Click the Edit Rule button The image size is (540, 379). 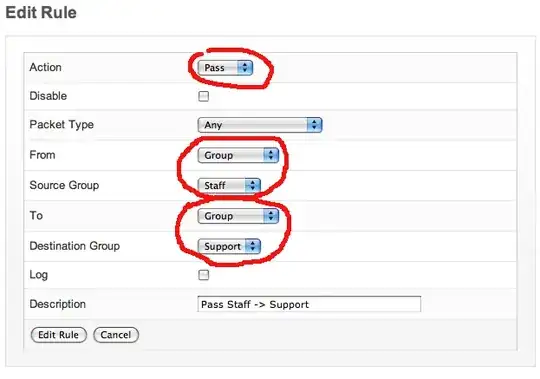[59, 335]
